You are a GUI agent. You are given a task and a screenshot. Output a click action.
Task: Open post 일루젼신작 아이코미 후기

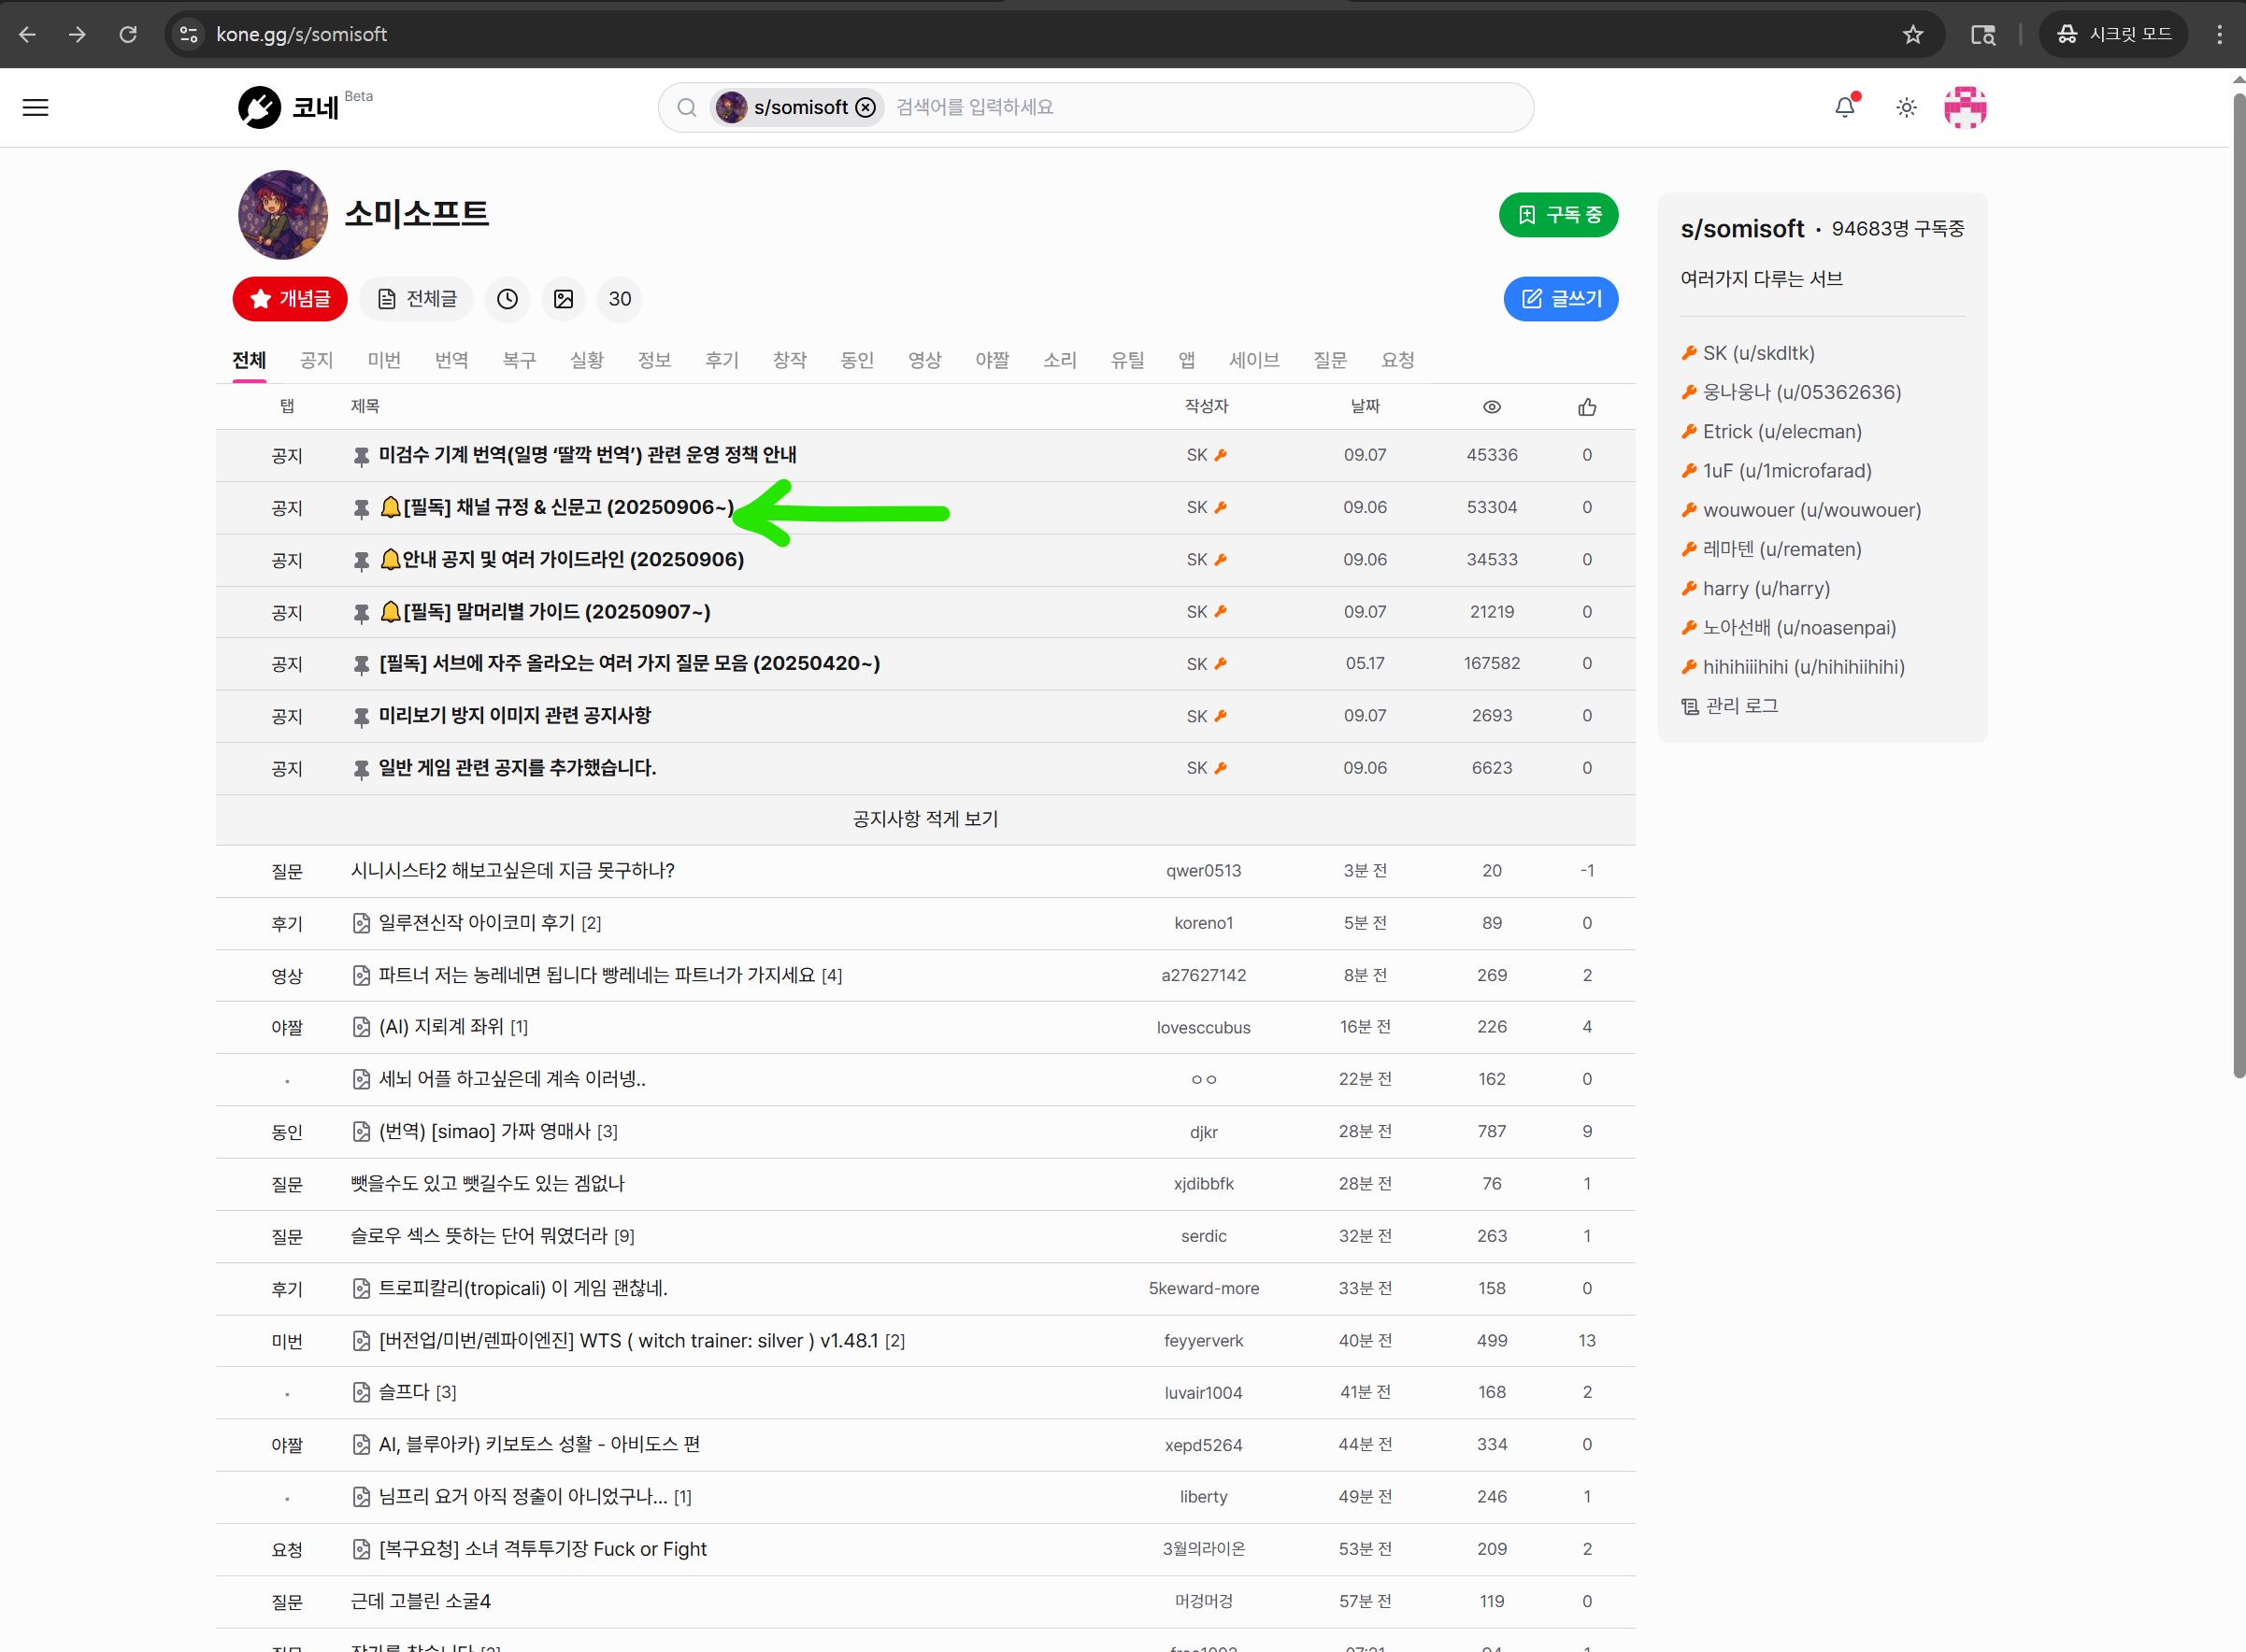[x=476, y=923]
